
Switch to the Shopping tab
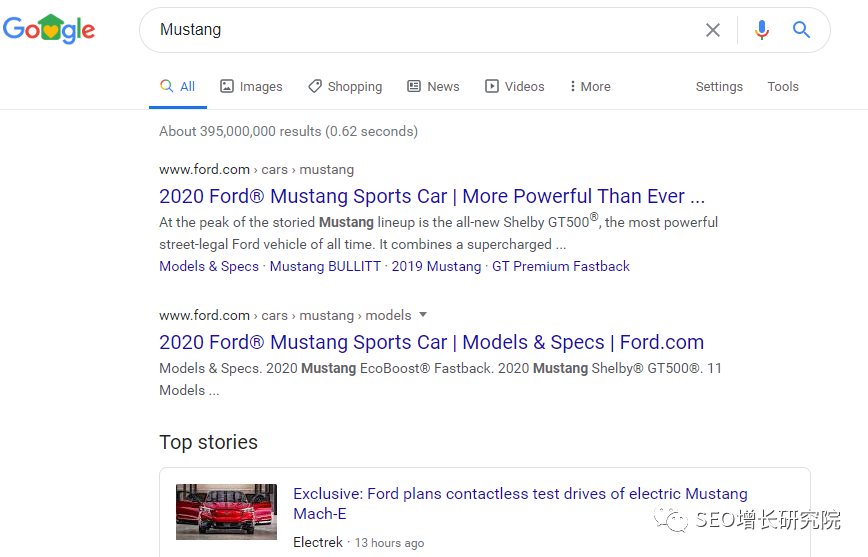(x=344, y=87)
